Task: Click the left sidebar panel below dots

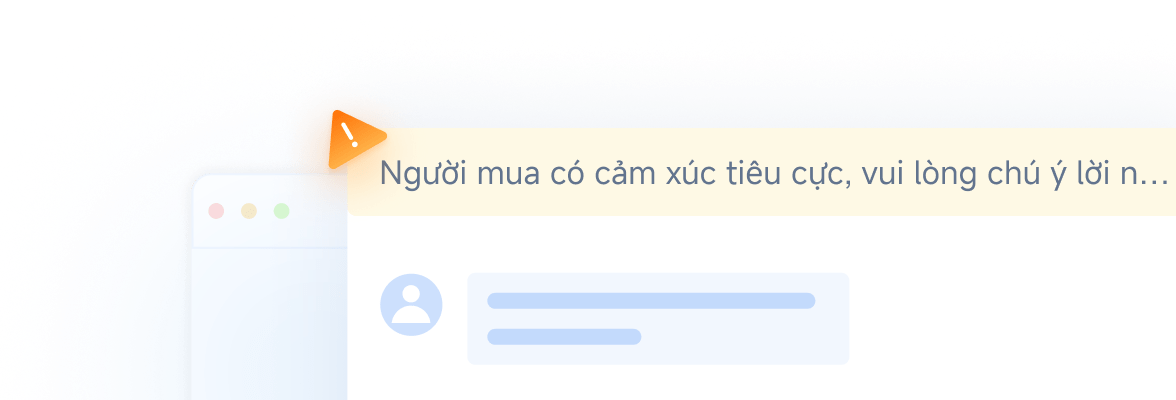Action: (270, 324)
